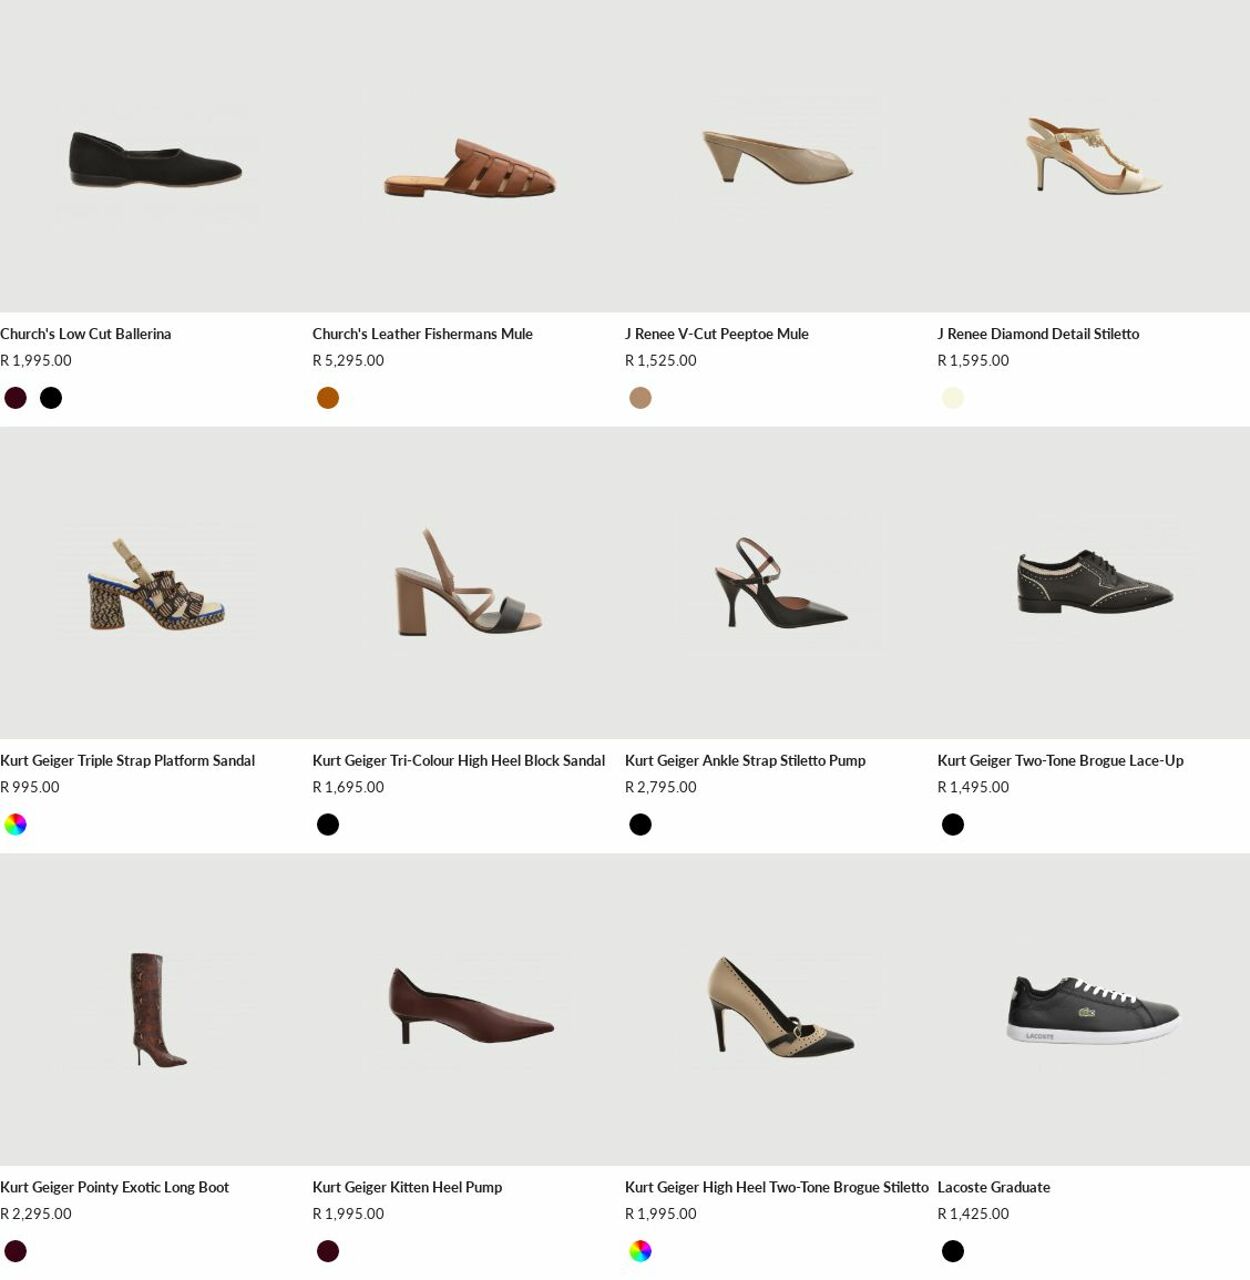Click price R 995.00 under Platform Sandal

click(30, 788)
